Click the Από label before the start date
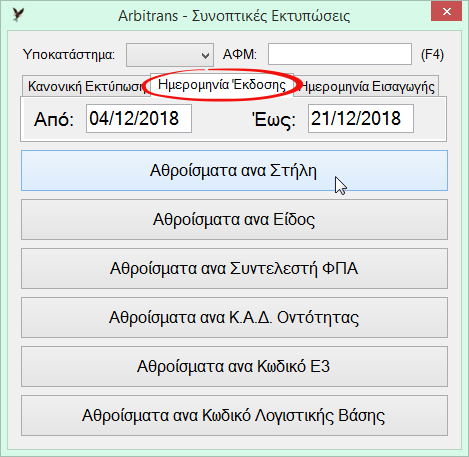This screenshot has height=457, width=469. pos(53,119)
